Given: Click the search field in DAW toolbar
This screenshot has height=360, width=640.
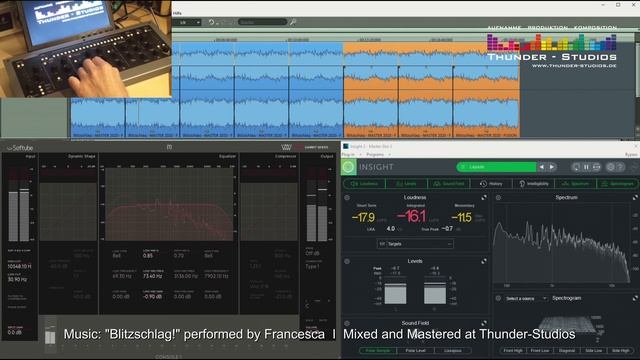Looking at the screenshot, I should point(262,22).
